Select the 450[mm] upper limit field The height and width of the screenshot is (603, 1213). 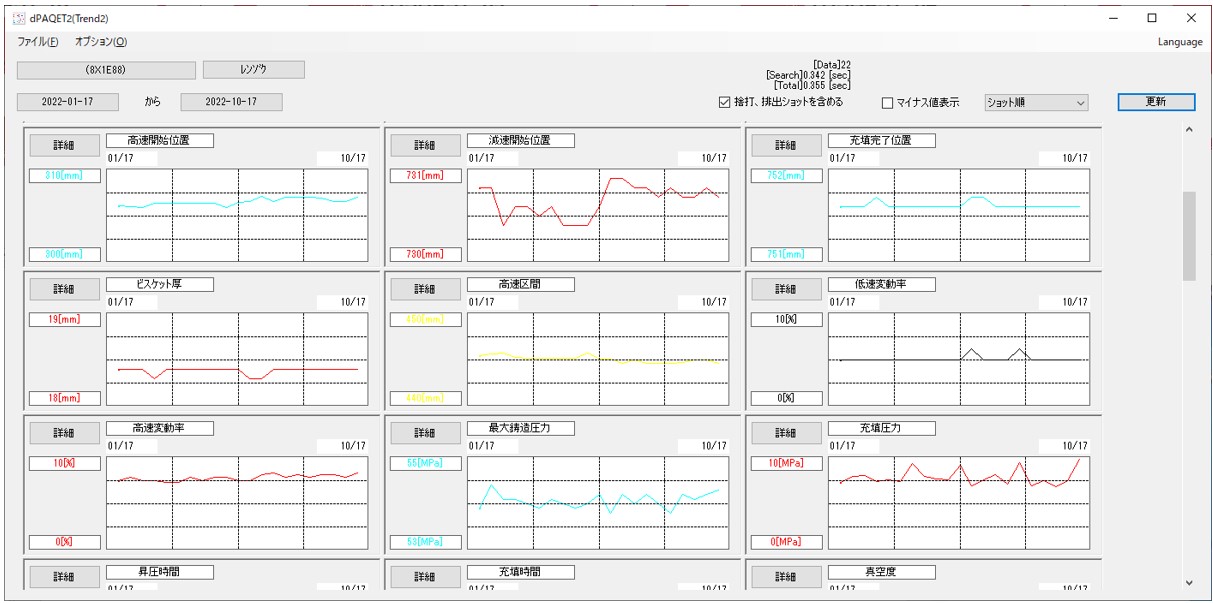pos(425,320)
